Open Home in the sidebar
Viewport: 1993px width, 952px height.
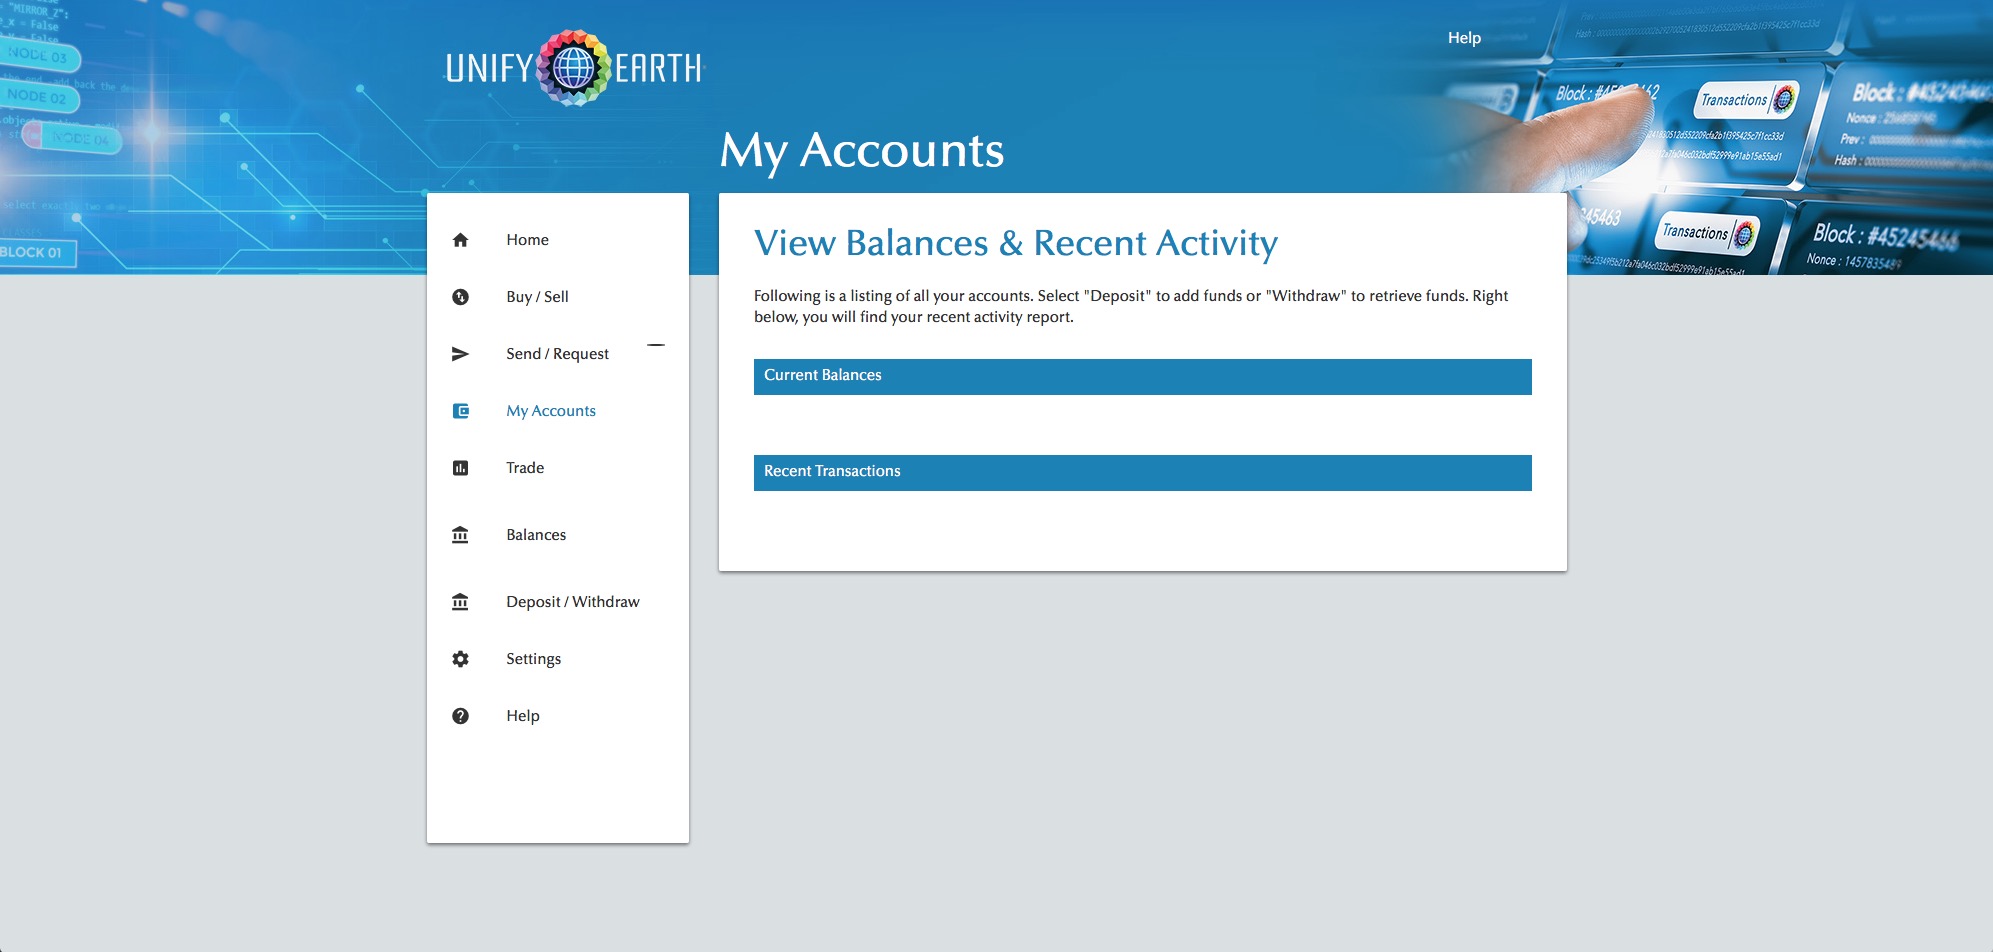527,240
